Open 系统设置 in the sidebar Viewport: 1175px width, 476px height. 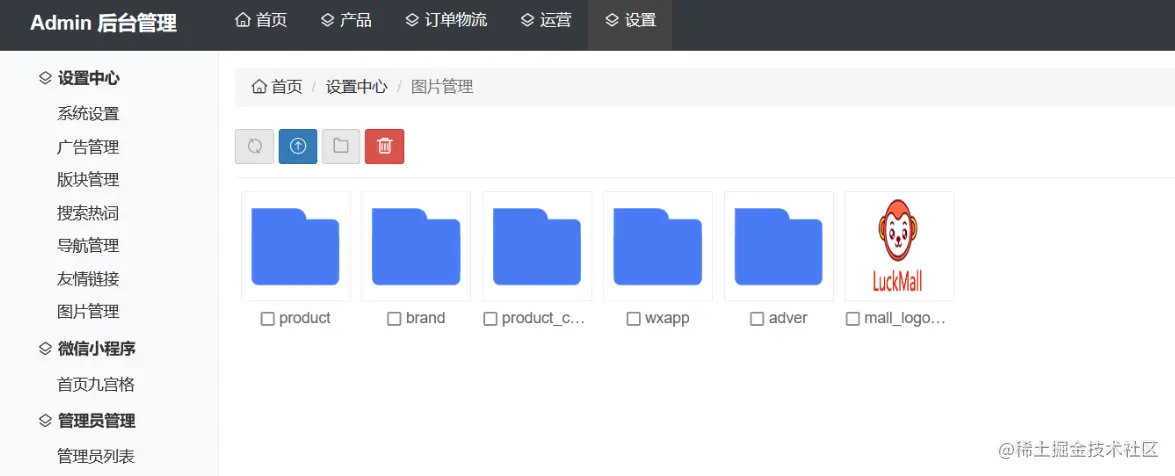tap(88, 114)
